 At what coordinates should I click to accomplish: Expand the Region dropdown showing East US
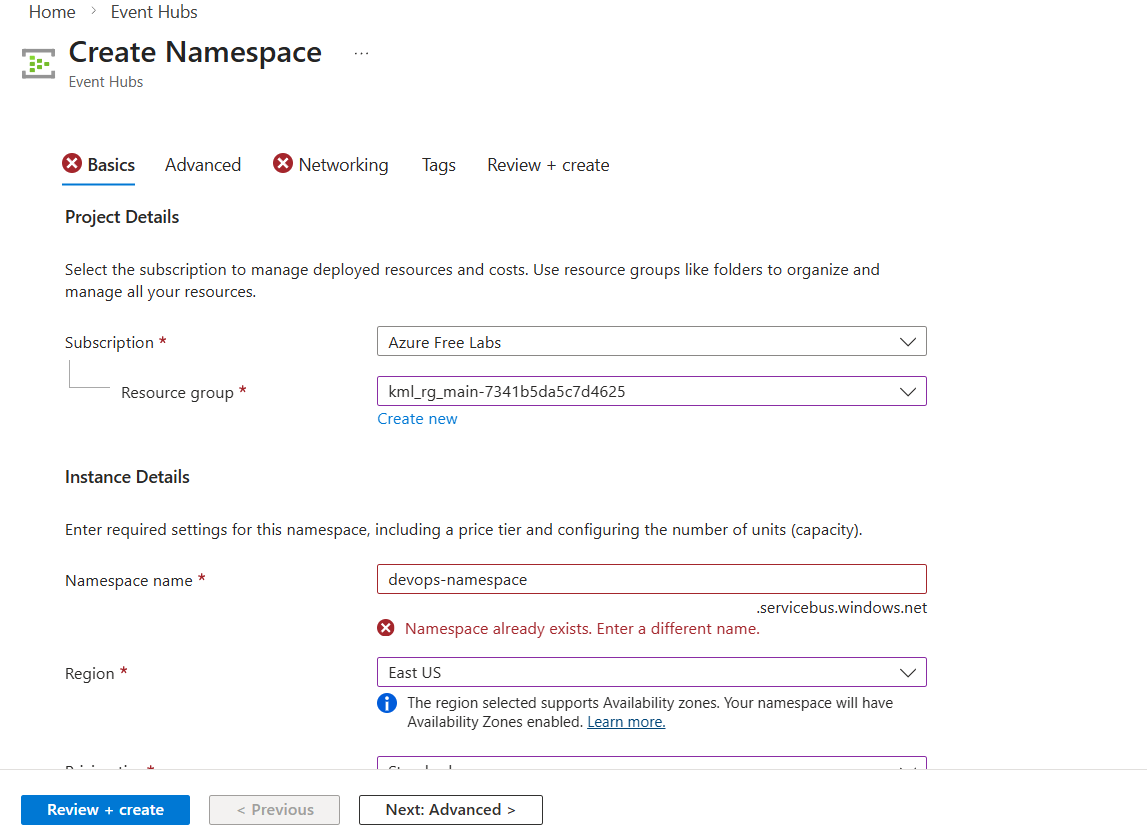click(x=651, y=672)
